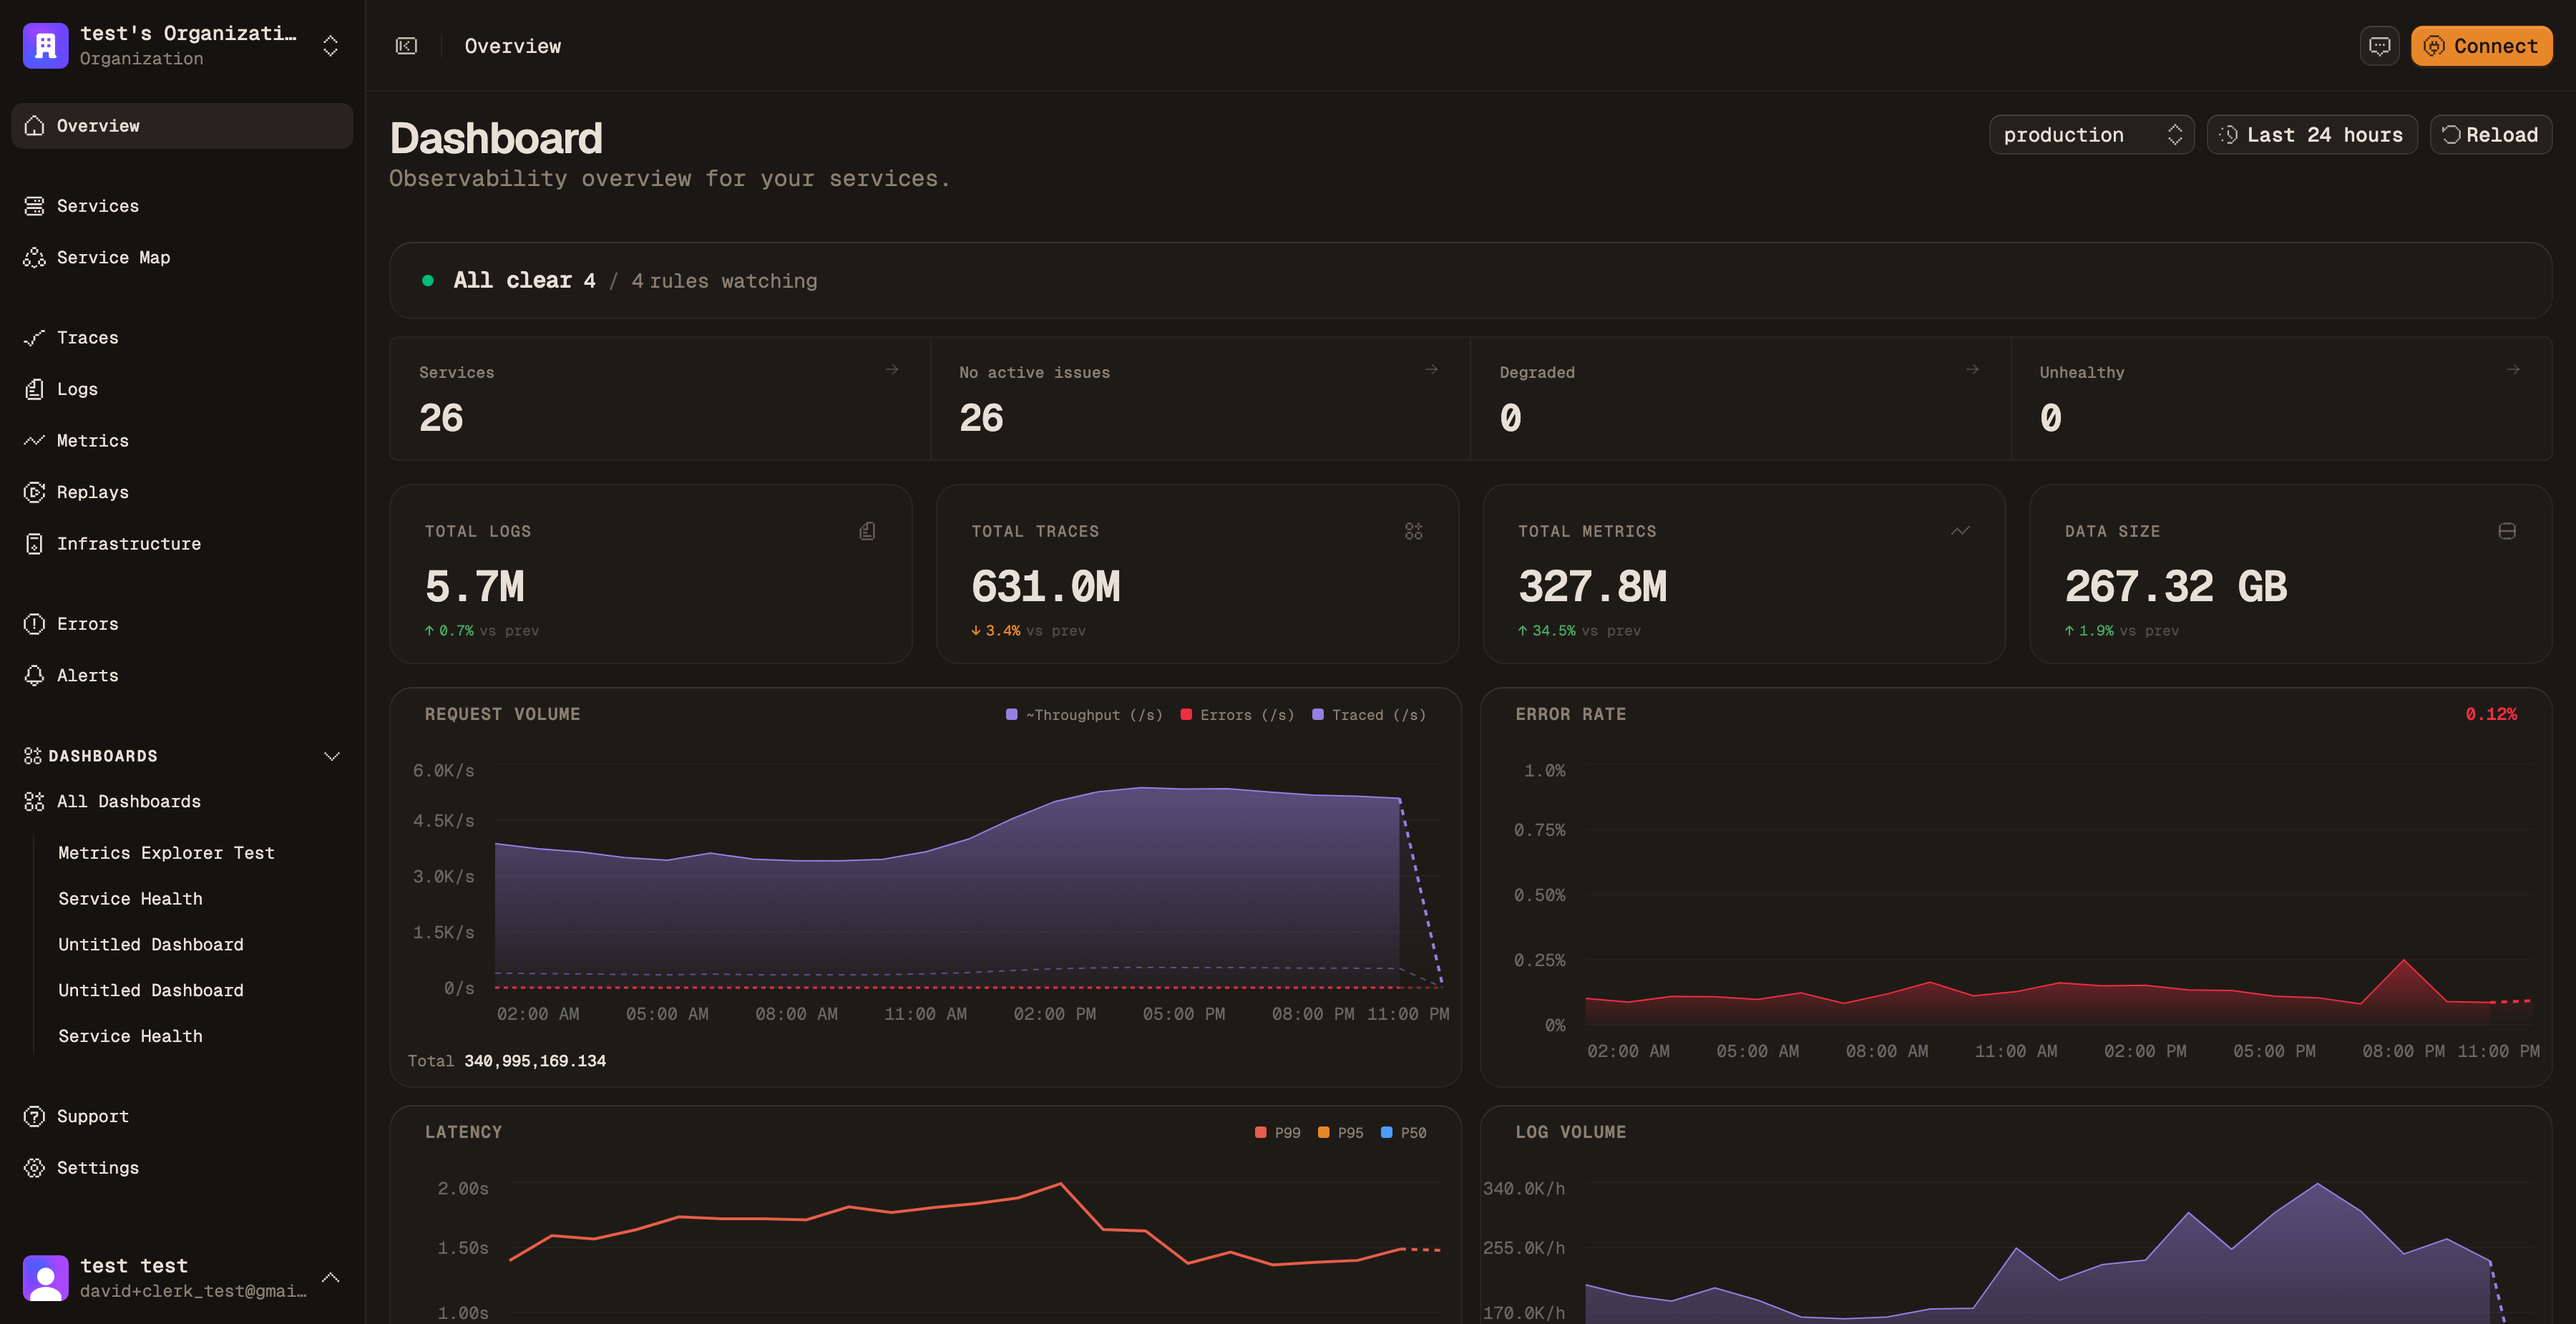Open Degraded card arrow
This screenshot has height=1324, width=2576.
[x=1972, y=370]
